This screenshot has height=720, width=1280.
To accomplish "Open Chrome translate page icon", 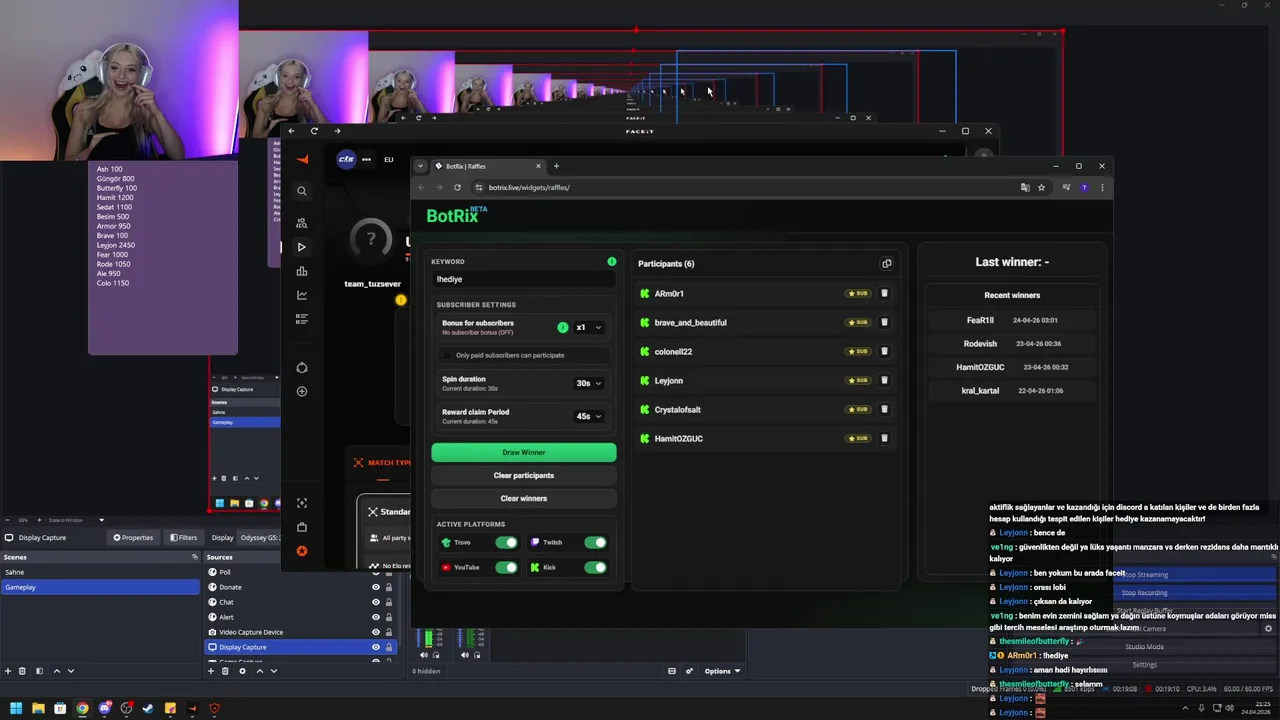I will point(1025,187).
